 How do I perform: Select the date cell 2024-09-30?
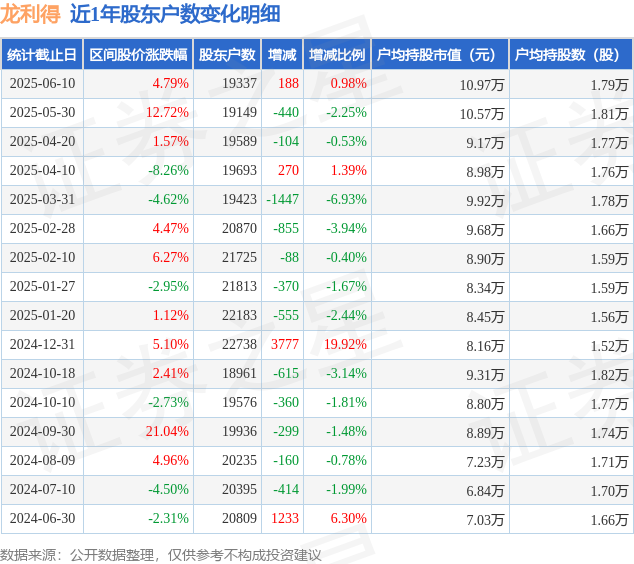42,431
